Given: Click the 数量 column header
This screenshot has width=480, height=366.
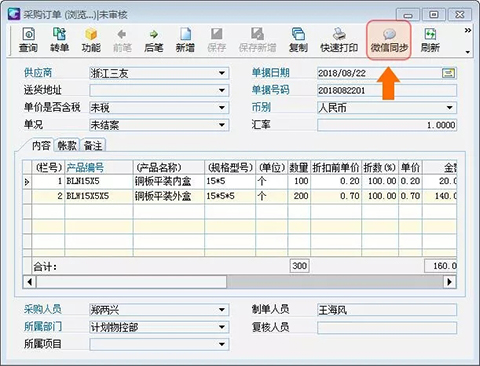Looking at the screenshot, I should click(299, 167).
